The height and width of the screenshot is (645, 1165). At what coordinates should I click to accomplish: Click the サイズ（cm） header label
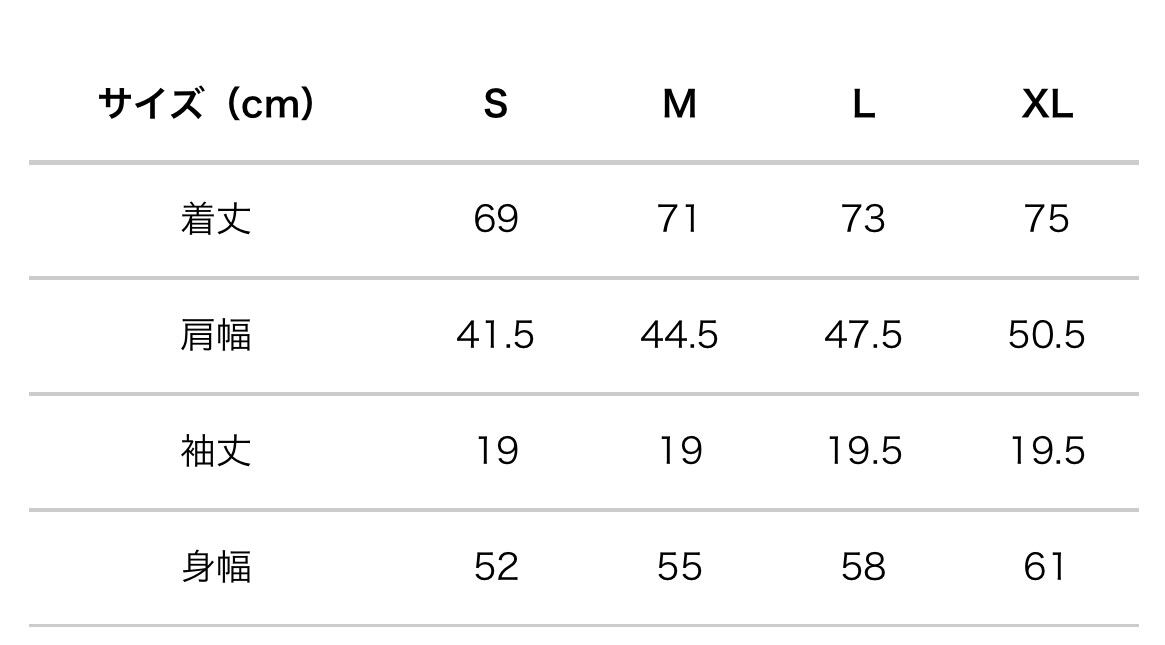click(x=206, y=103)
